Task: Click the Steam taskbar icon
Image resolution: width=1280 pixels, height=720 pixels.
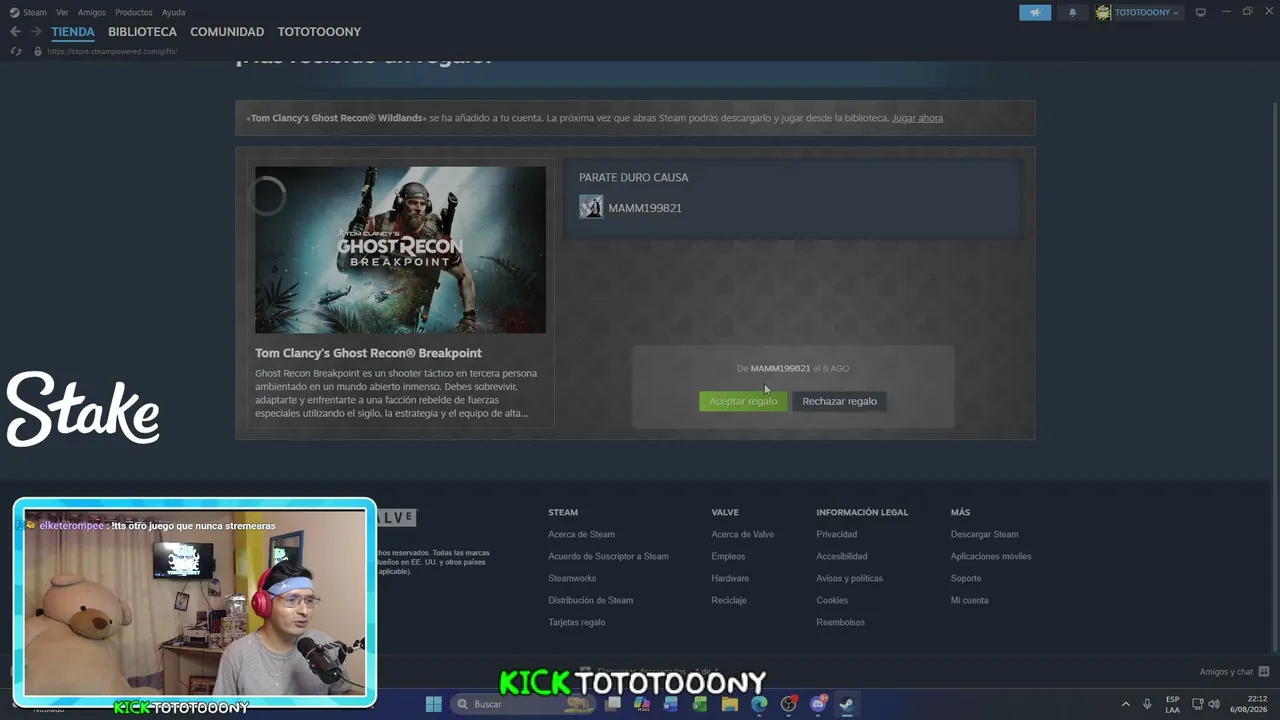Action: [847, 704]
